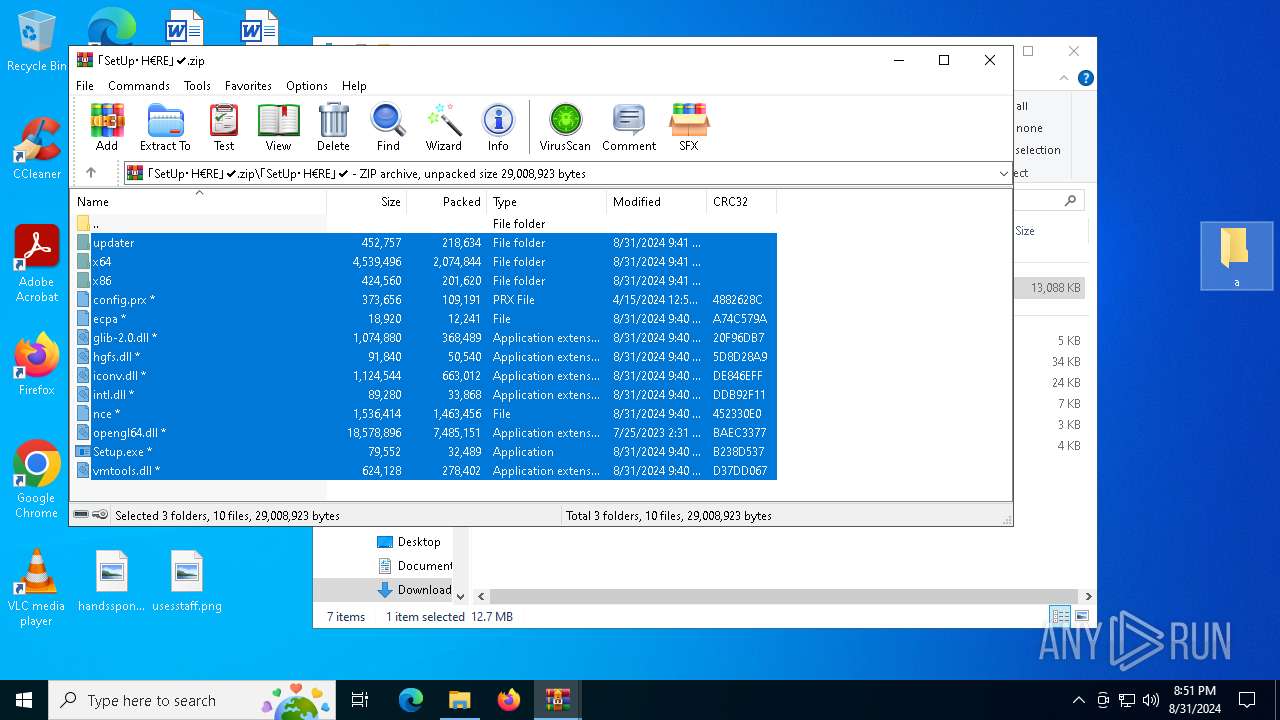
Task: Show hidden system tray icons
Action: tap(1078, 700)
